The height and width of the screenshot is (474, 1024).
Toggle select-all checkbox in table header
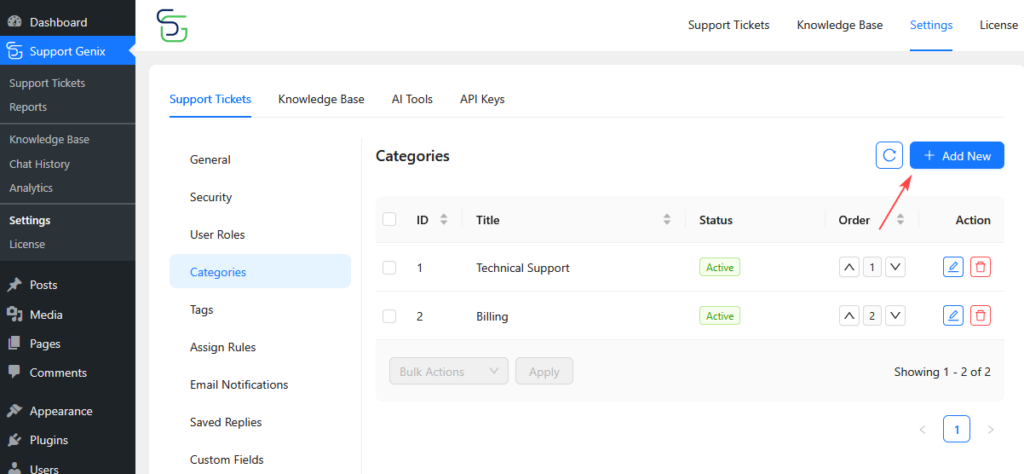(389, 219)
